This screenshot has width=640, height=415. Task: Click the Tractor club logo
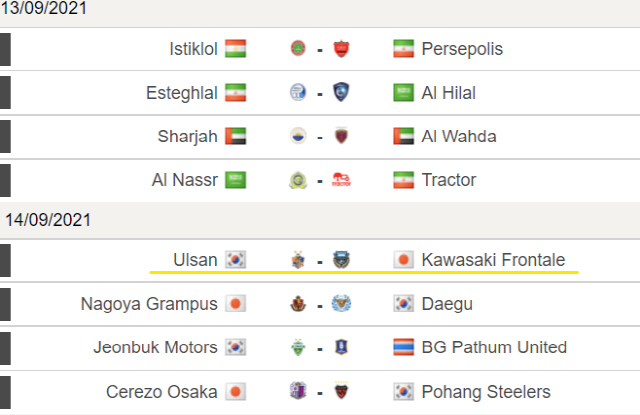pos(341,180)
